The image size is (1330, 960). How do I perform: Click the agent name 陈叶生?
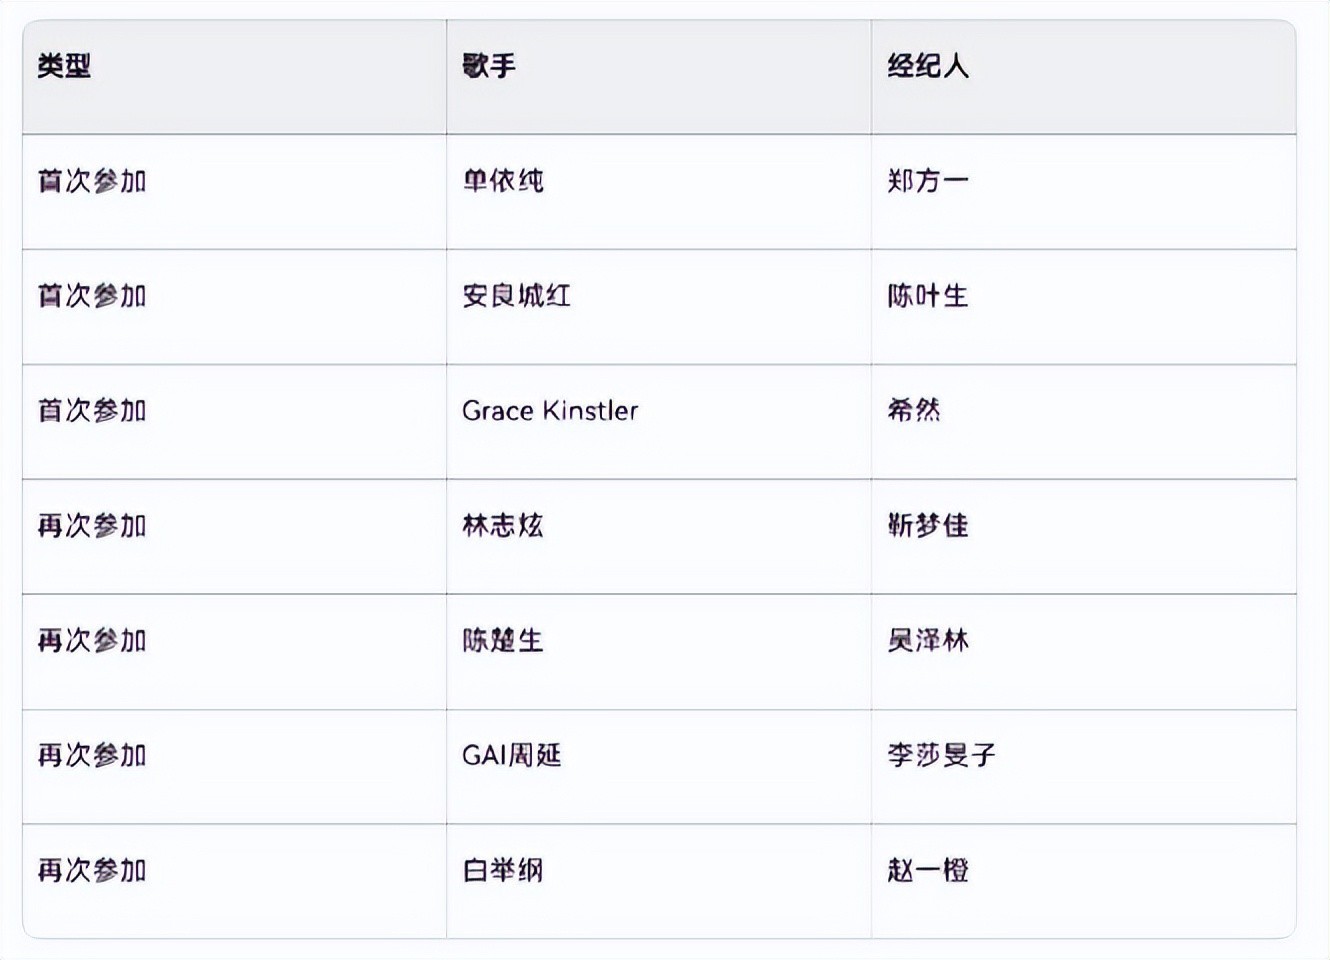[927, 296]
